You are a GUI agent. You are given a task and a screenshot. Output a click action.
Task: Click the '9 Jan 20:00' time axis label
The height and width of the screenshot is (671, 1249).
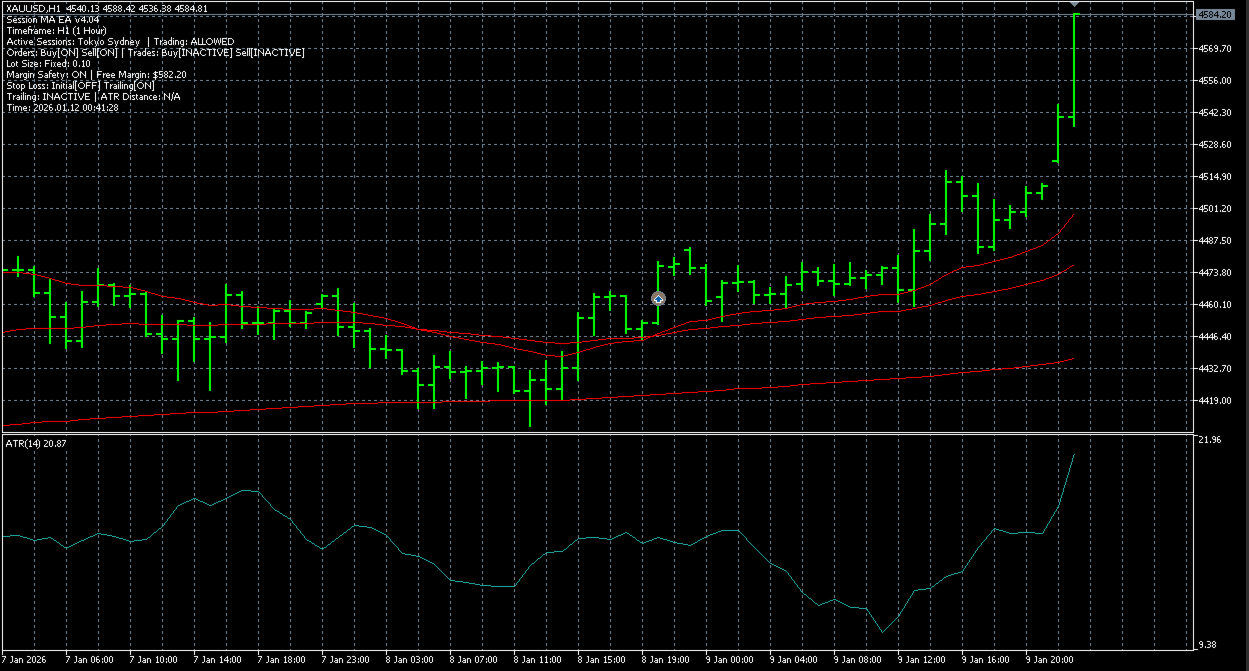(1050, 660)
